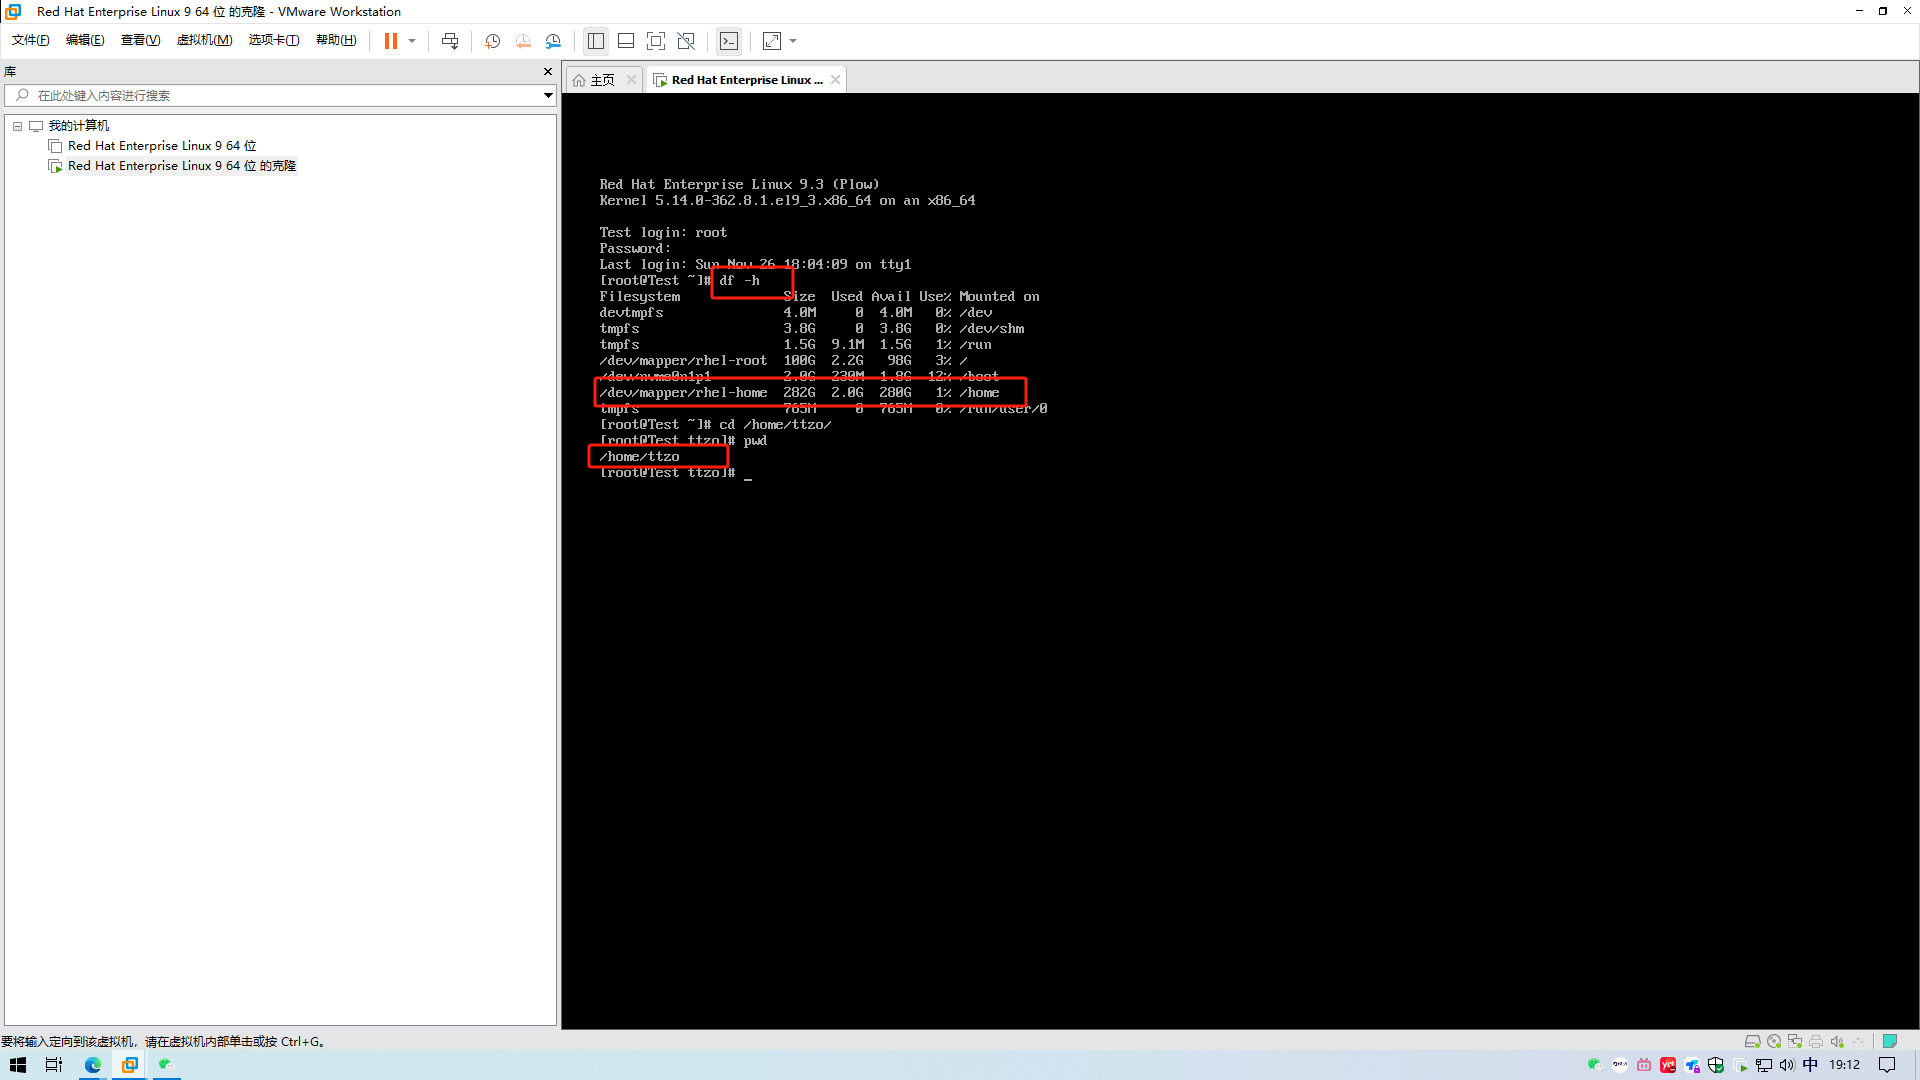Open Task View on the taskbar

pyautogui.click(x=54, y=1065)
